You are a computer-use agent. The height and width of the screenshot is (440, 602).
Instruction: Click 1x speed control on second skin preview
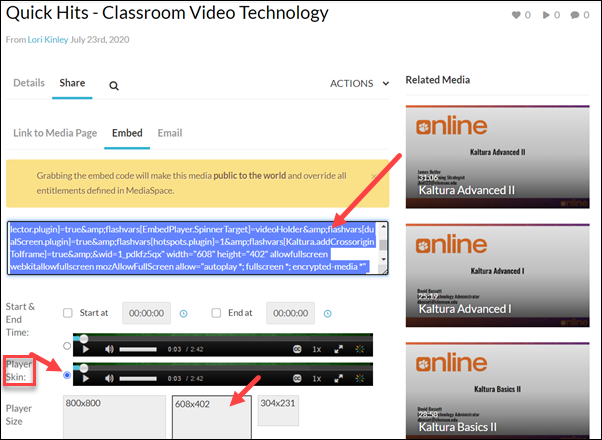coord(317,378)
